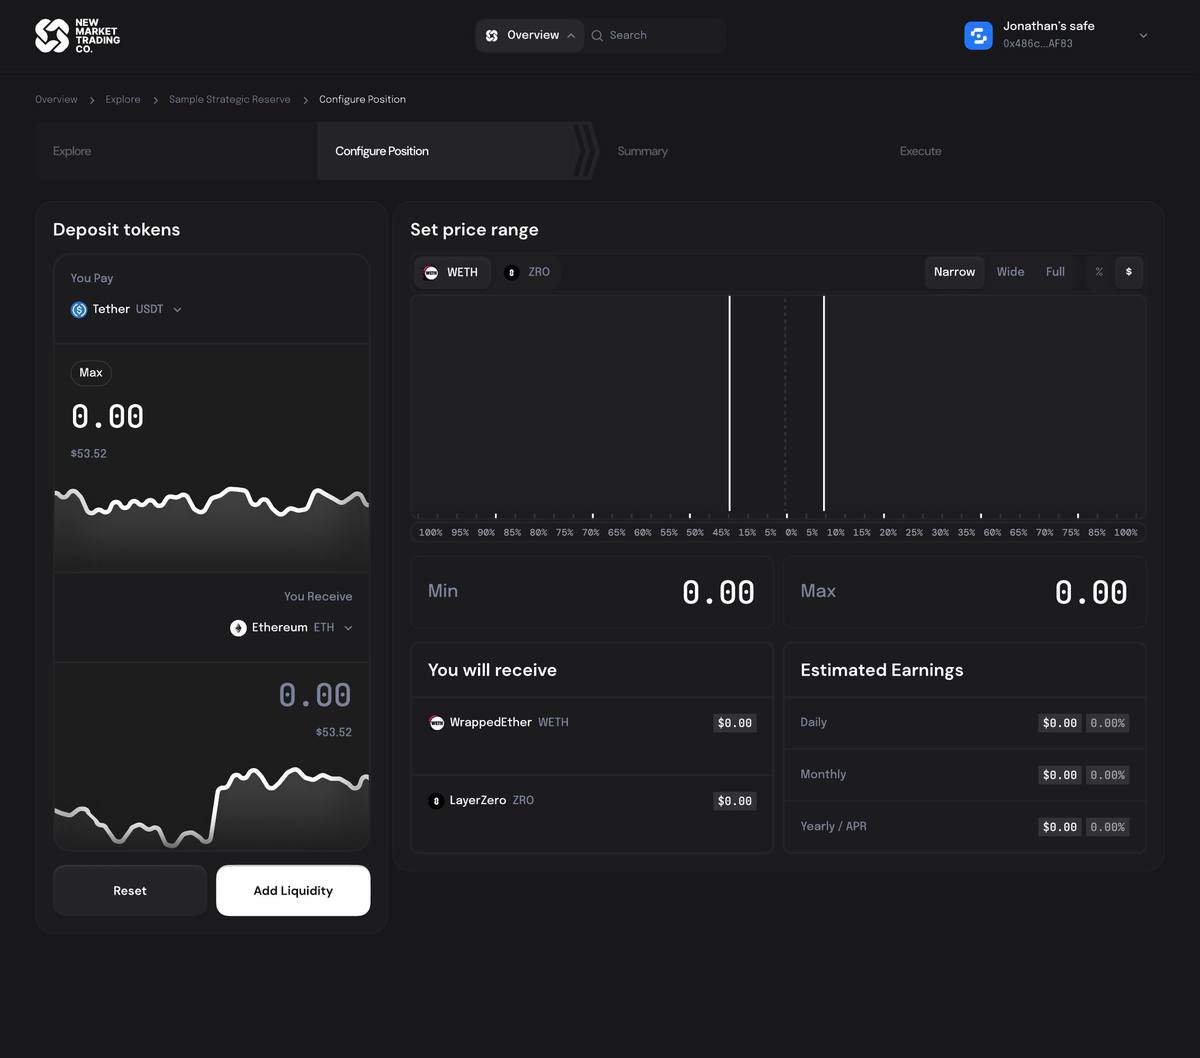Open the Tether USDT token dropdown
This screenshot has height=1058, width=1200.
(x=177, y=310)
